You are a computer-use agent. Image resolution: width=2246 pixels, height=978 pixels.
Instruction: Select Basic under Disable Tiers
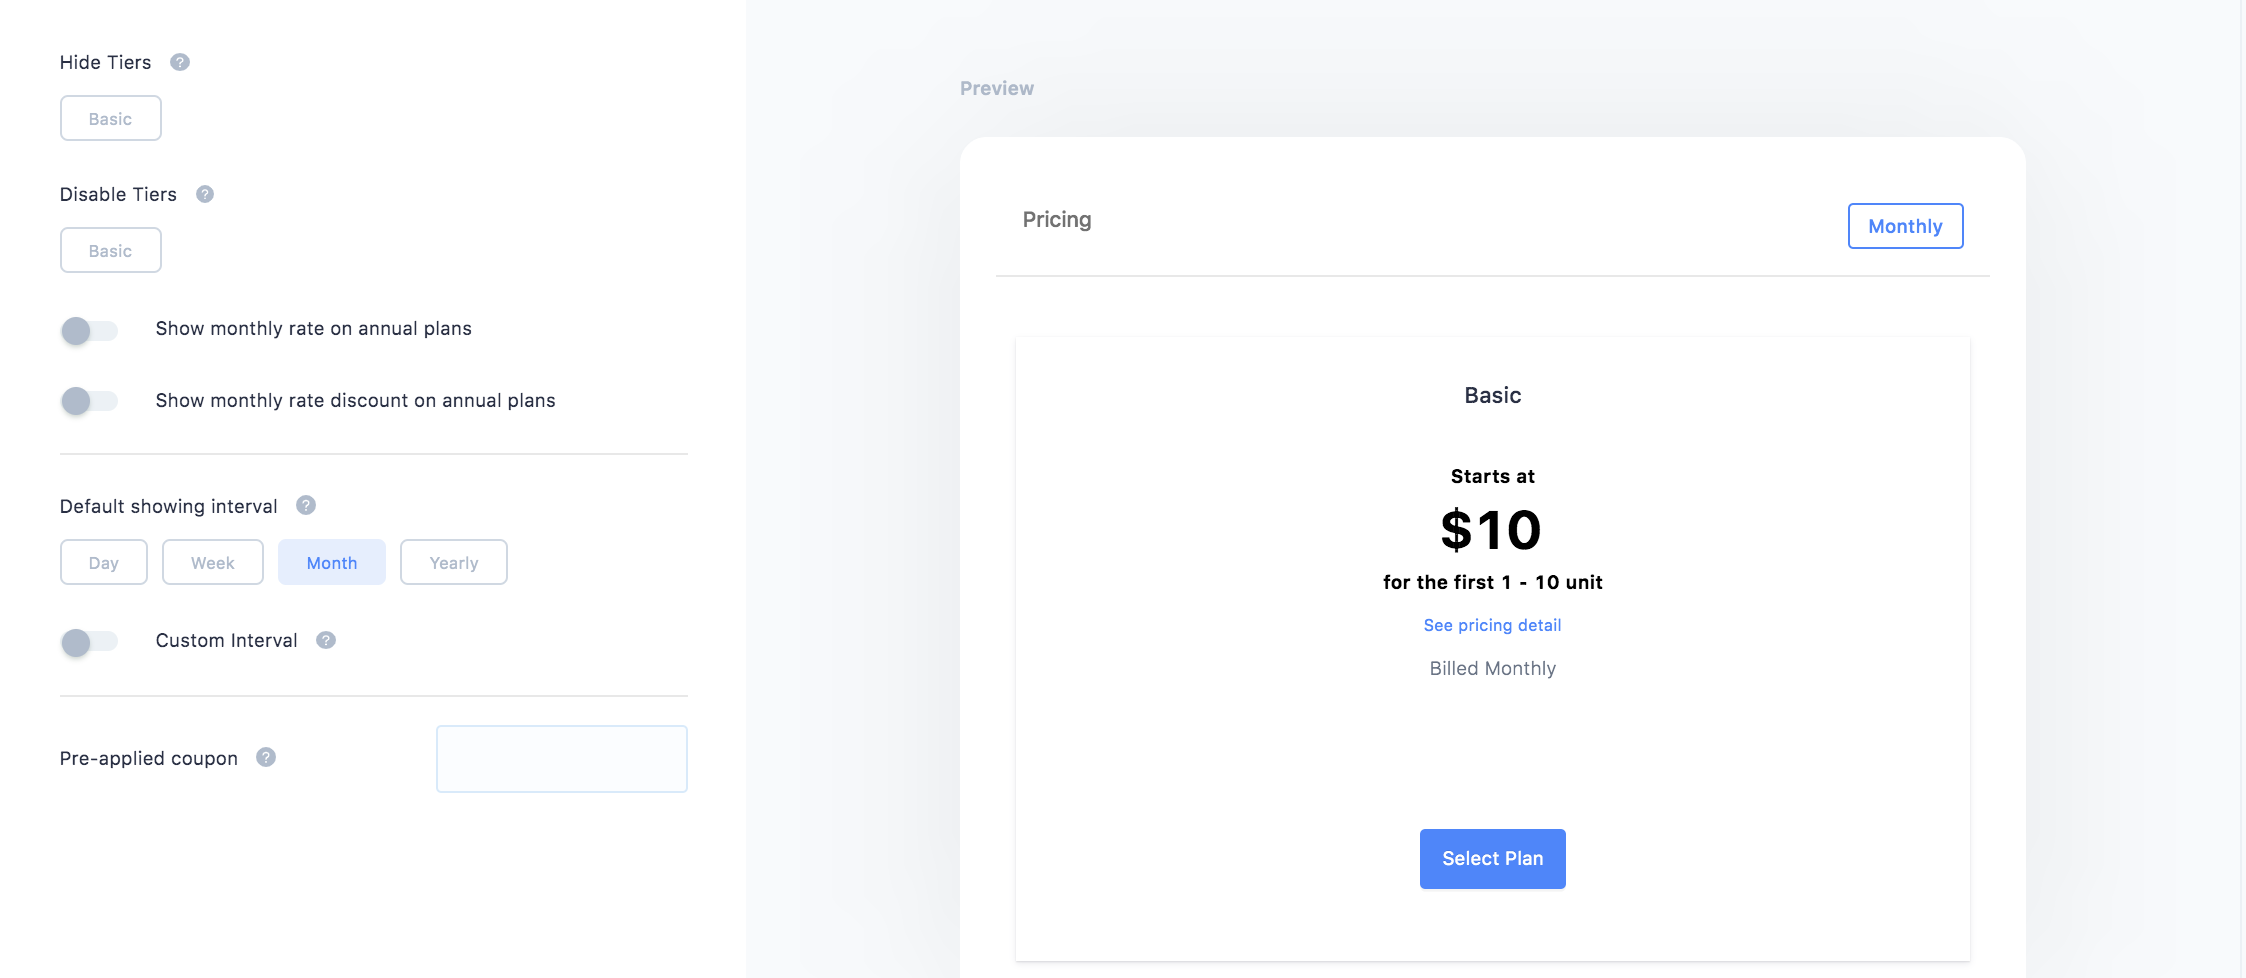point(111,250)
